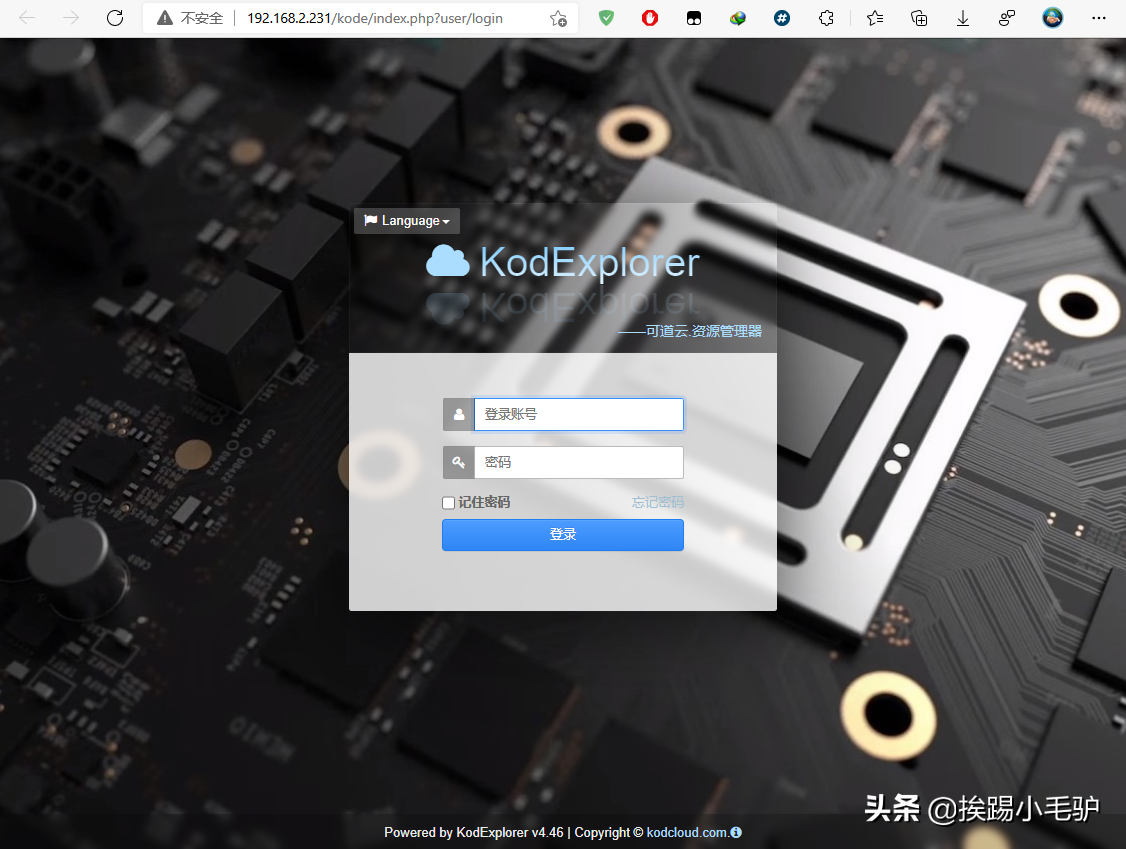Reload the page with refresh icon
1126x849 pixels.
pyautogui.click(x=115, y=18)
